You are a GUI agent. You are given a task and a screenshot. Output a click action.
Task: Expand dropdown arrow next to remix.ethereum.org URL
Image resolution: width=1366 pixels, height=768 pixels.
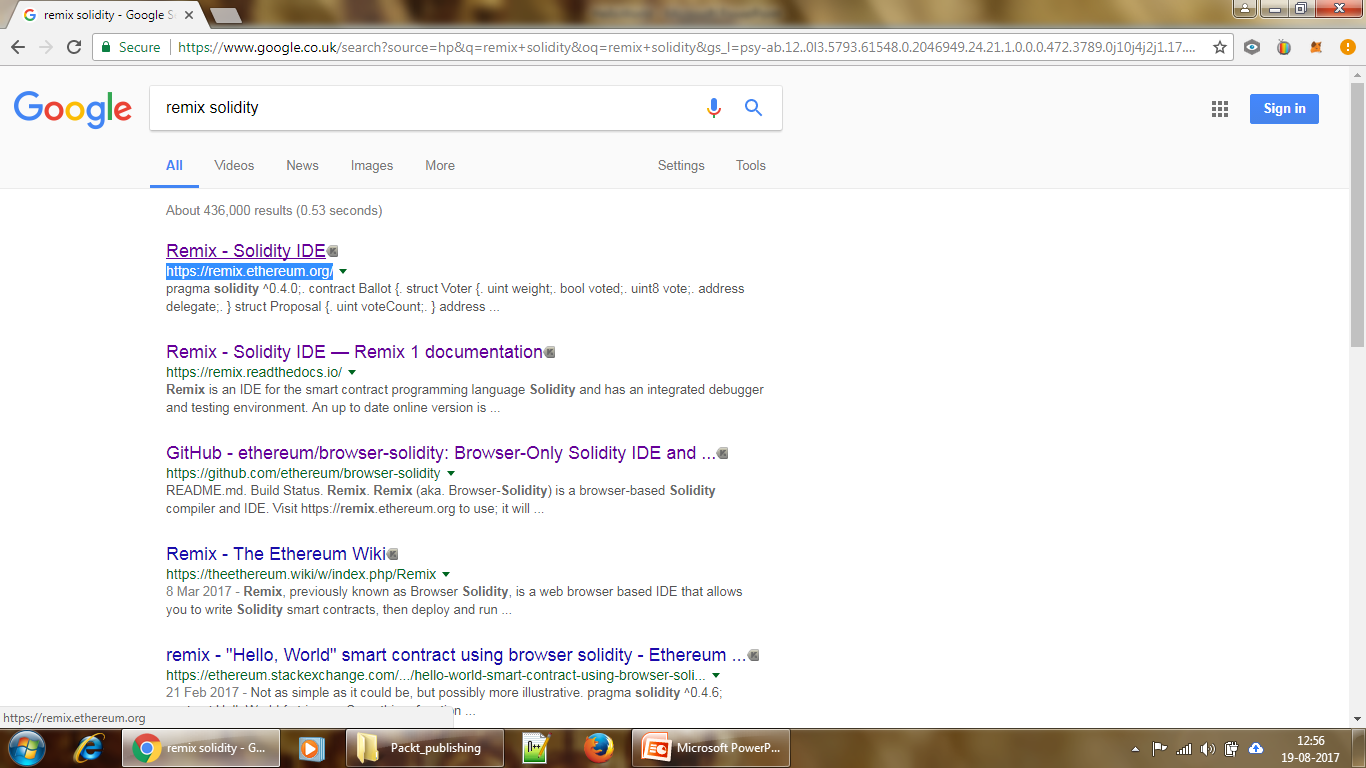point(343,272)
